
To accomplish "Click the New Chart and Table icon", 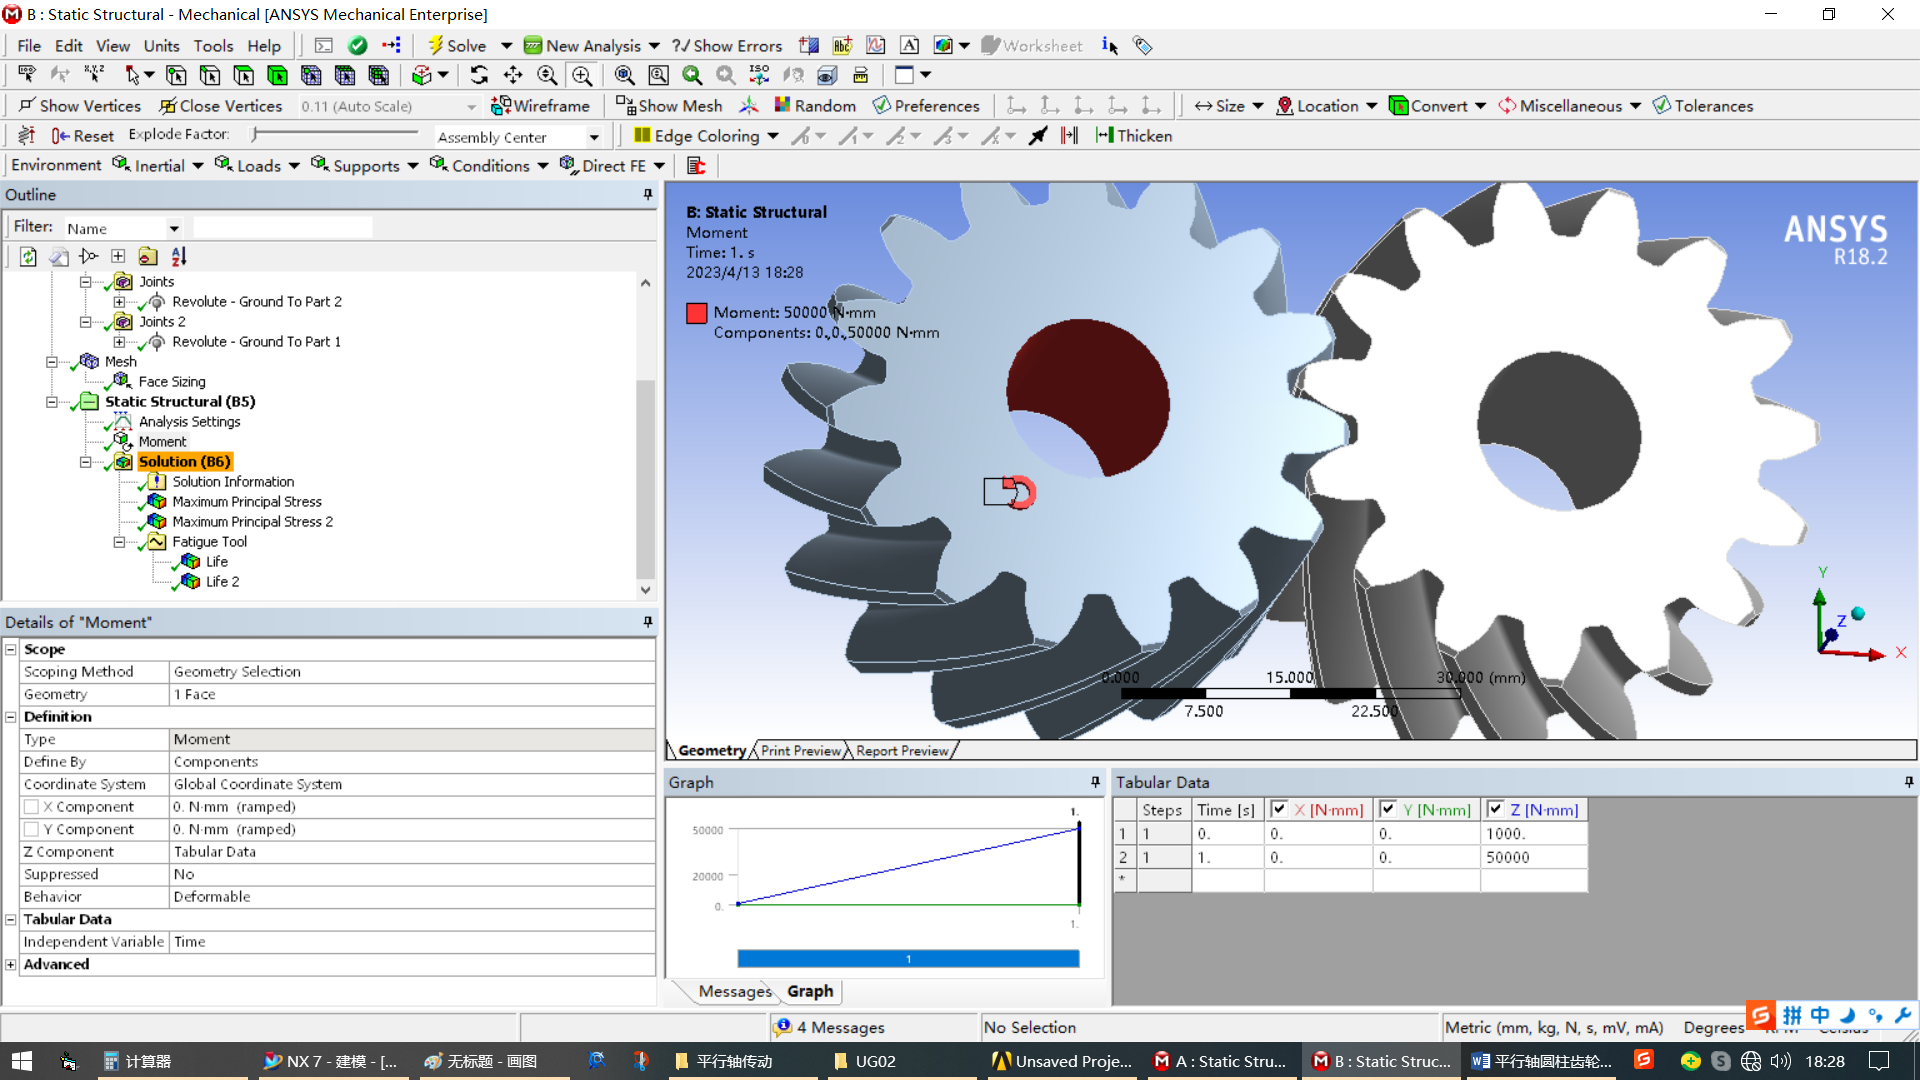I will click(x=876, y=45).
